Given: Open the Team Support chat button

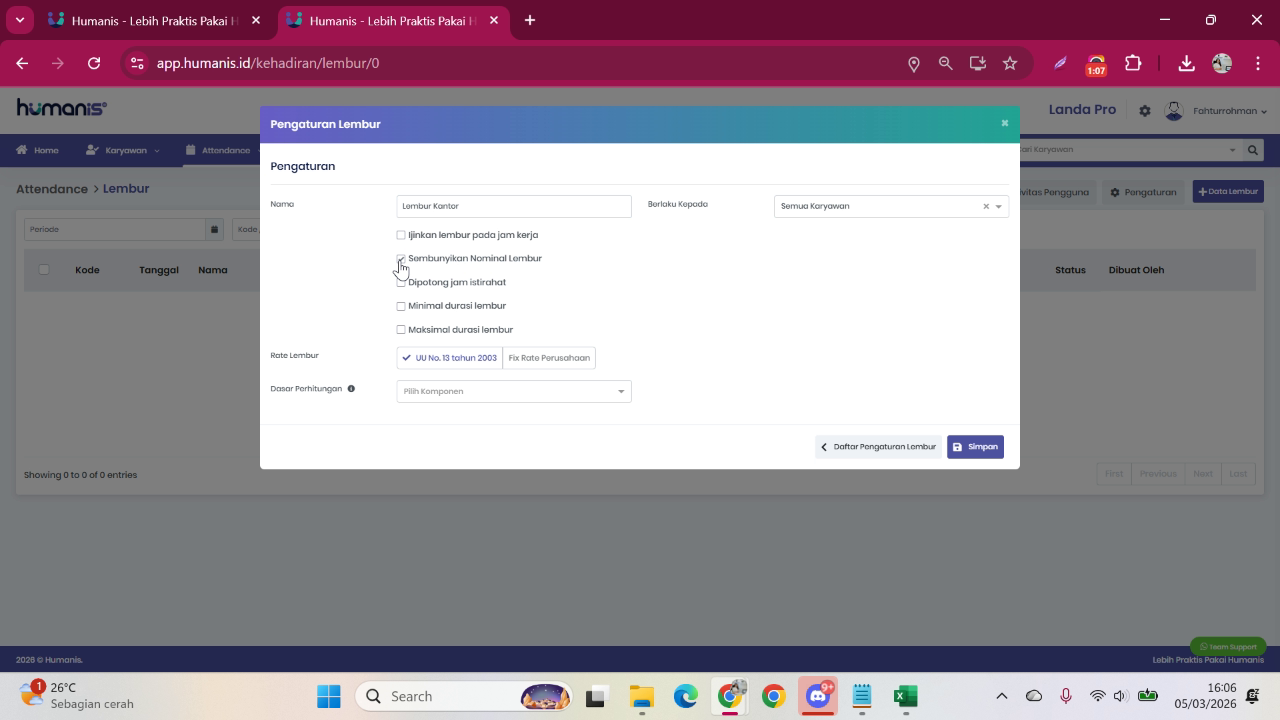Looking at the screenshot, I should pyautogui.click(x=1228, y=647).
